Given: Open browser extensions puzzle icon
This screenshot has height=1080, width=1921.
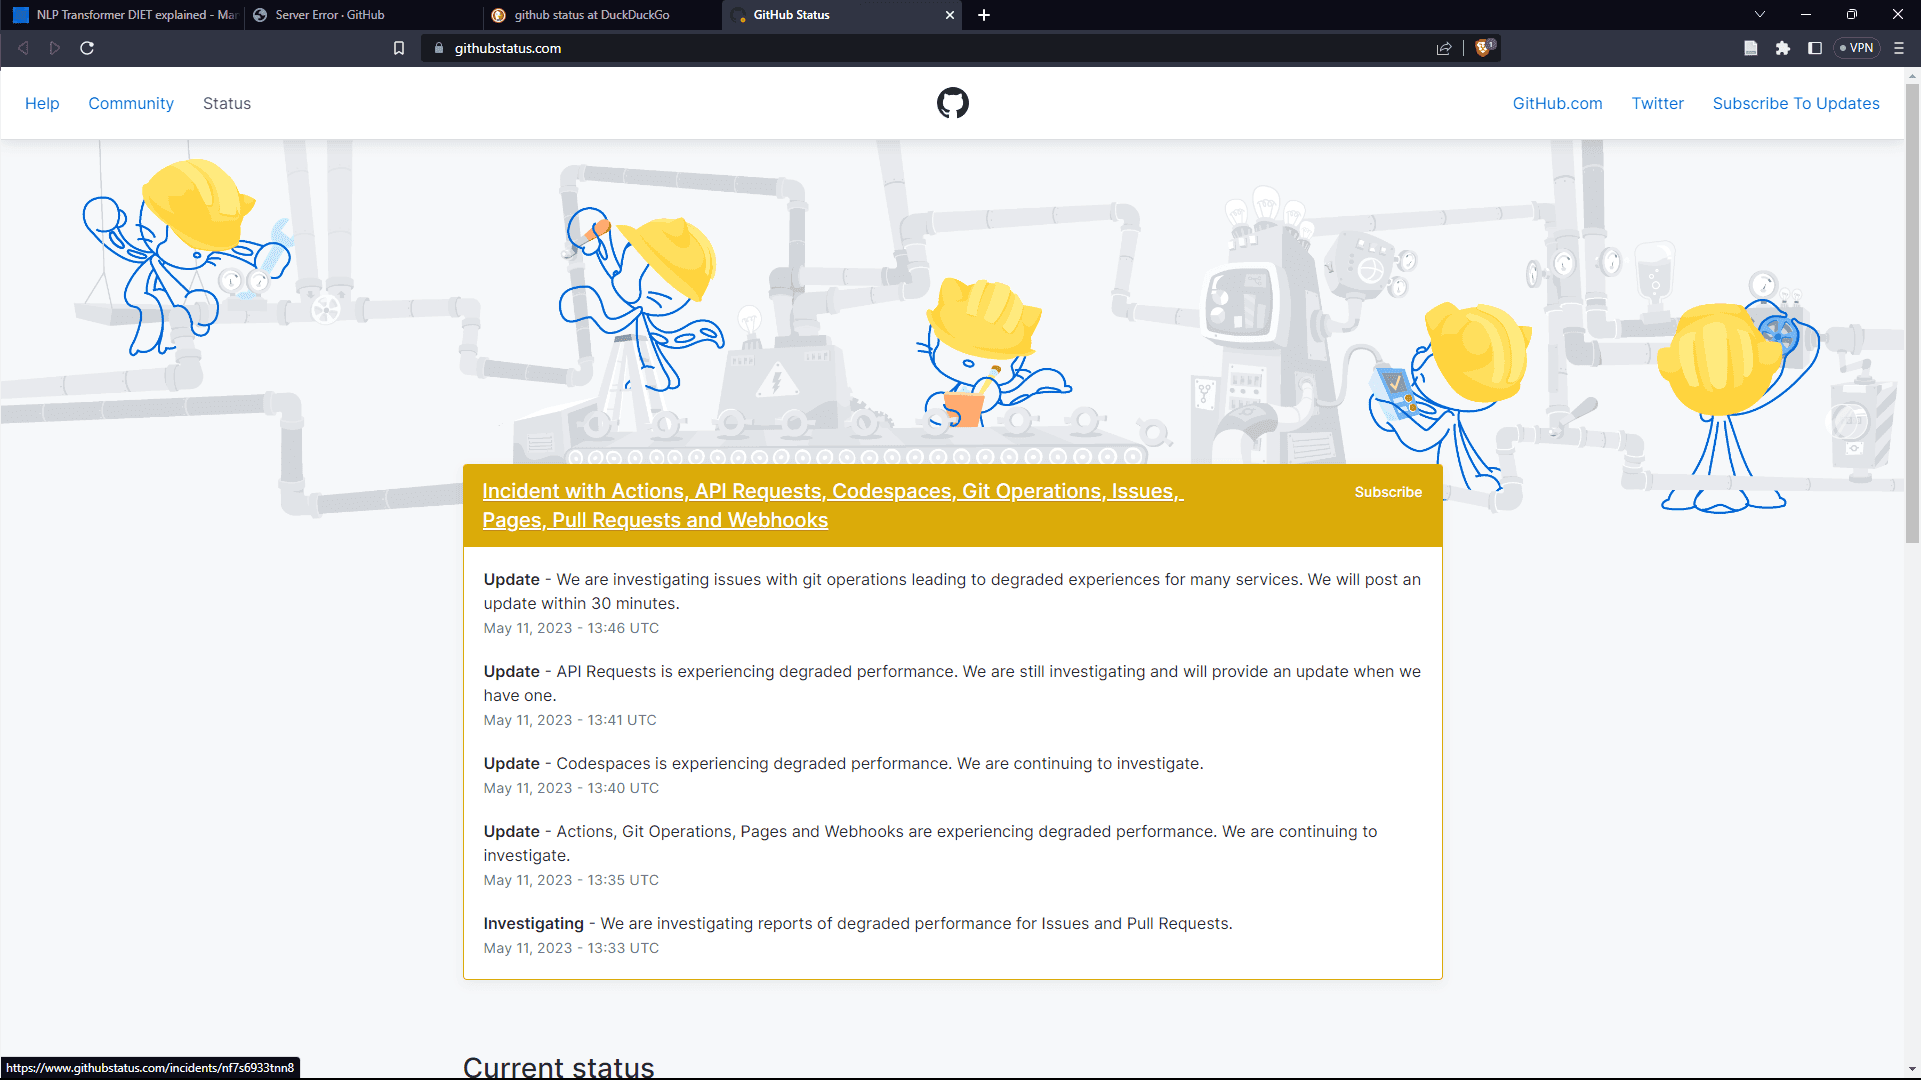Looking at the screenshot, I should click(1783, 48).
